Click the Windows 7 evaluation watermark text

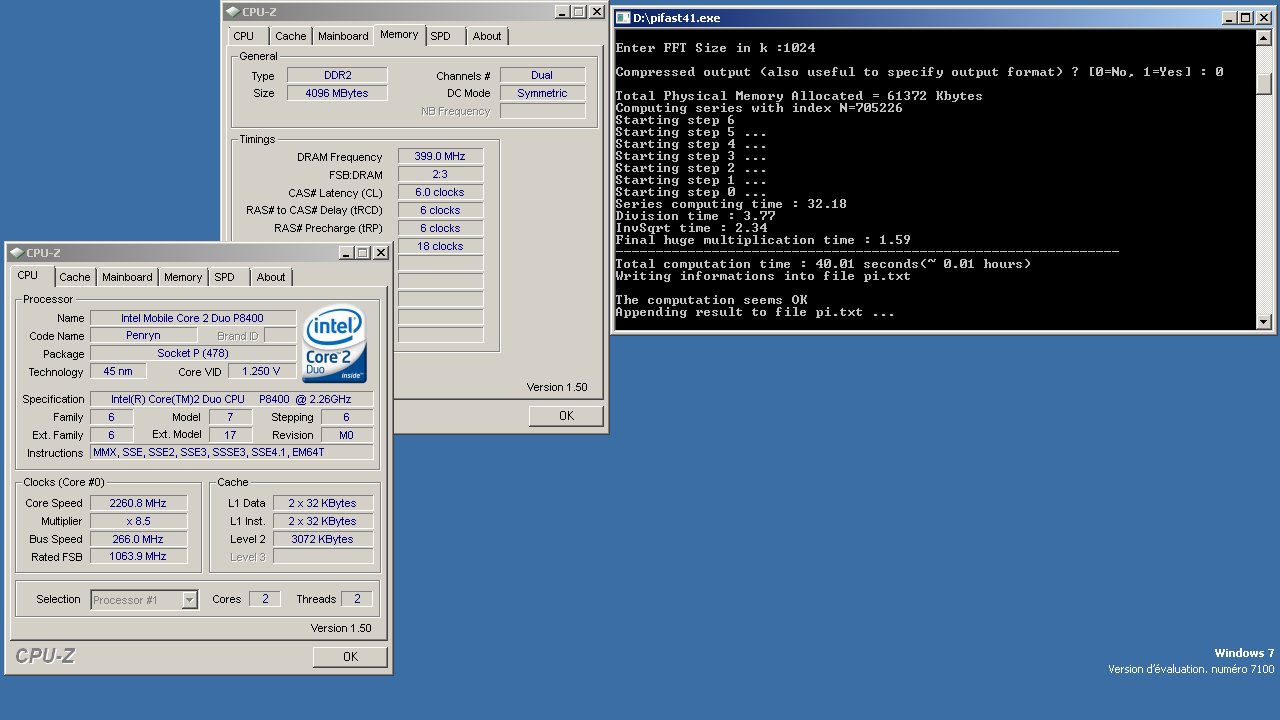coord(1190,661)
